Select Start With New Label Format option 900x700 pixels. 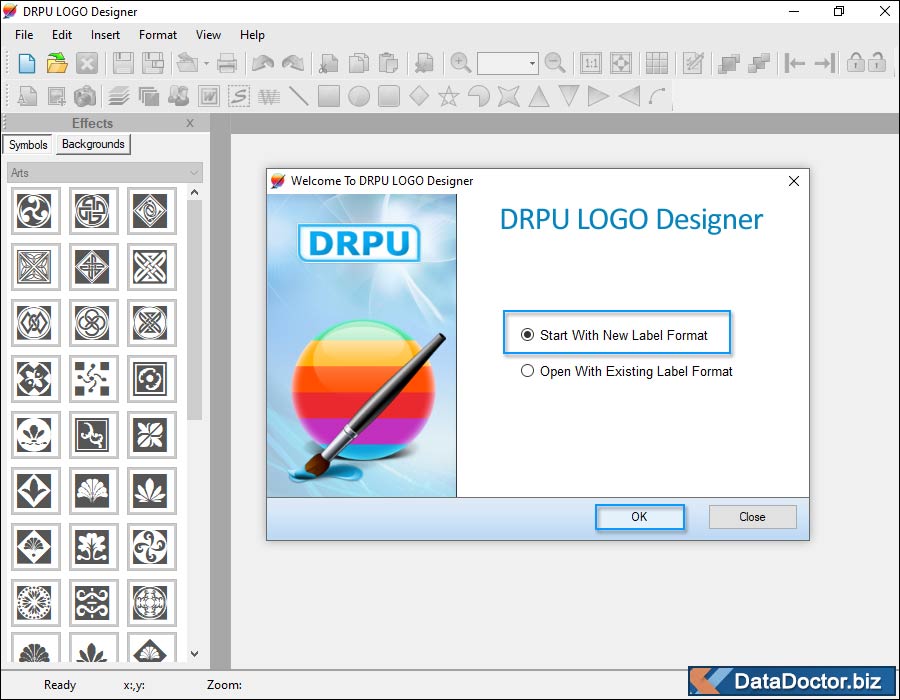(614, 335)
